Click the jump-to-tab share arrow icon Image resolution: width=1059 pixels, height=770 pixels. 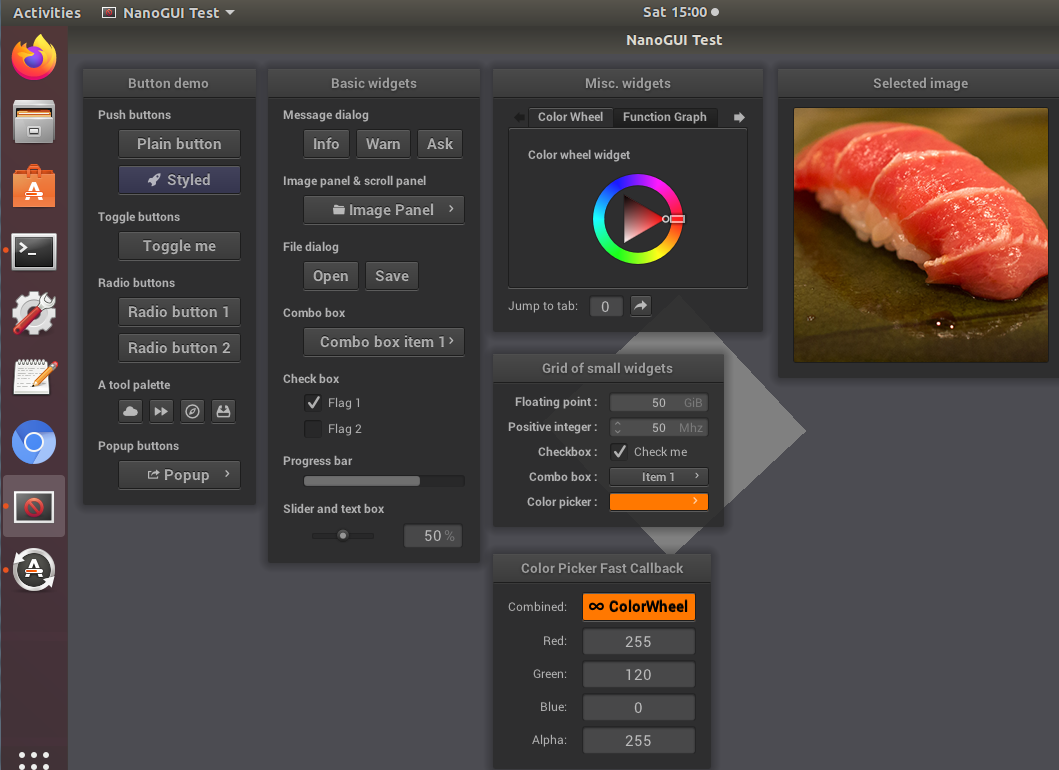point(640,306)
